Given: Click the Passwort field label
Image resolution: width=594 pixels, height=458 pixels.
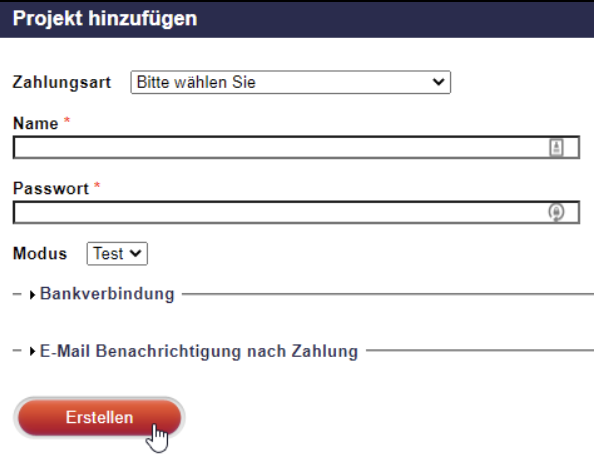Looking at the screenshot, I should [51, 188].
